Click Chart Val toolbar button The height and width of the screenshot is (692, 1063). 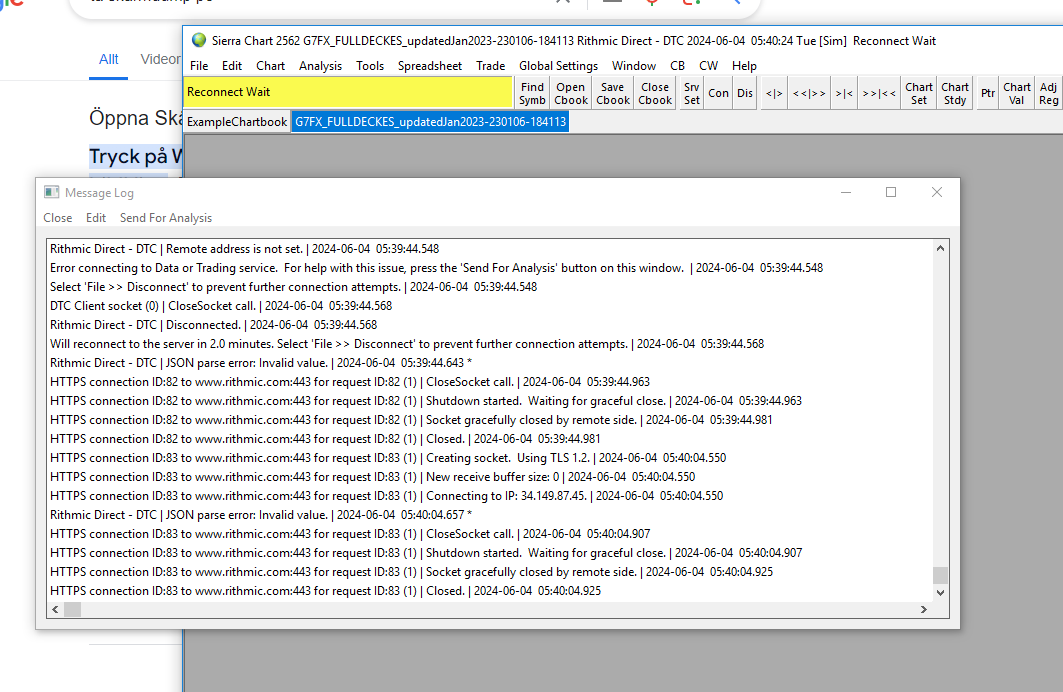[1016, 93]
